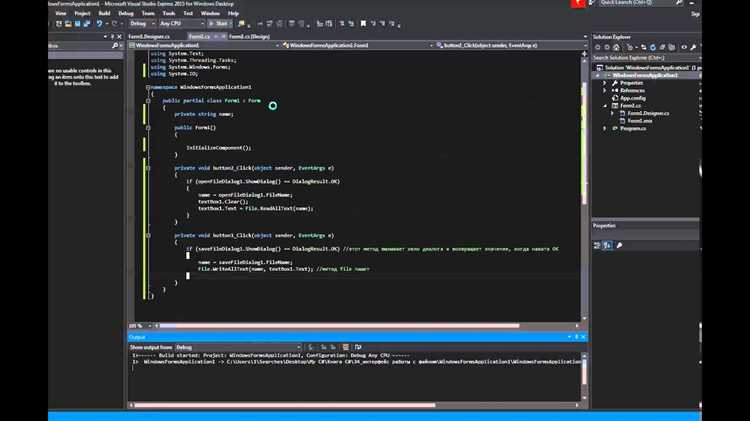Click the Solution Explorer Refresh icon
750x421 pixels.
click(x=652, y=47)
